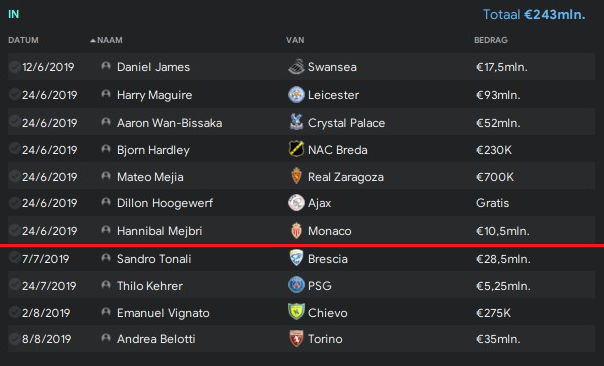Screen dimensions: 604x366
Task: Select the IN transfers tab label
Action: 13,14
